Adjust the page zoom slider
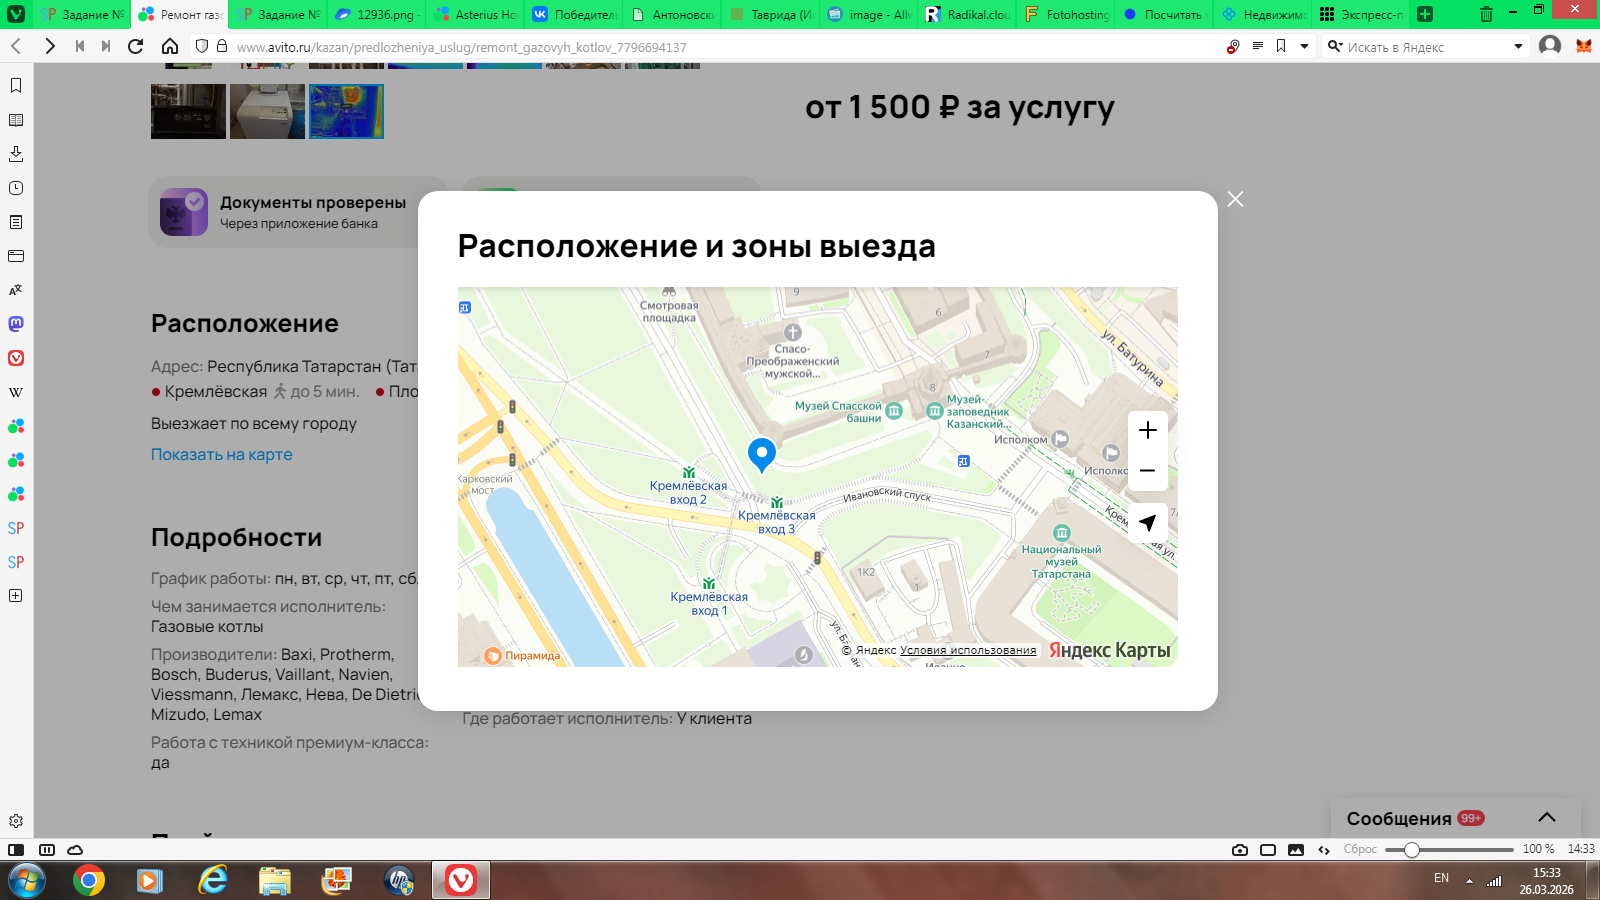Image resolution: width=1600 pixels, height=900 pixels. pyautogui.click(x=1449, y=850)
